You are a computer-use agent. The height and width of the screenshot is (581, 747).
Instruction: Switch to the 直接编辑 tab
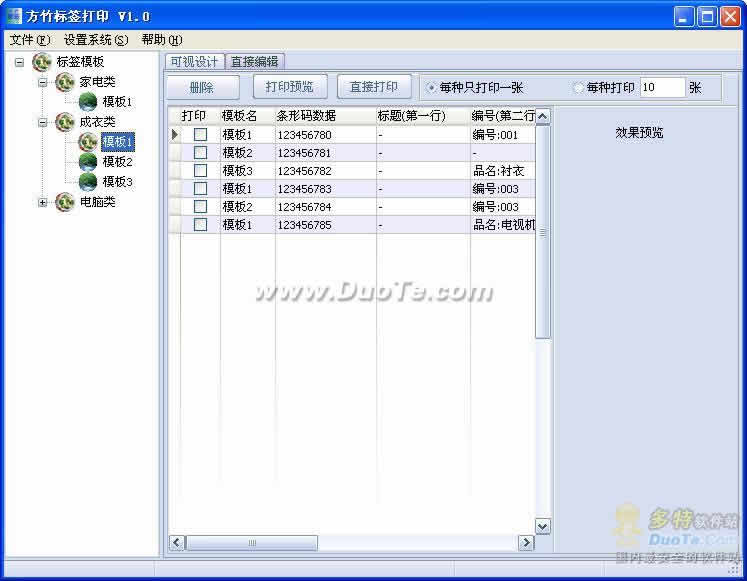[255, 61]
